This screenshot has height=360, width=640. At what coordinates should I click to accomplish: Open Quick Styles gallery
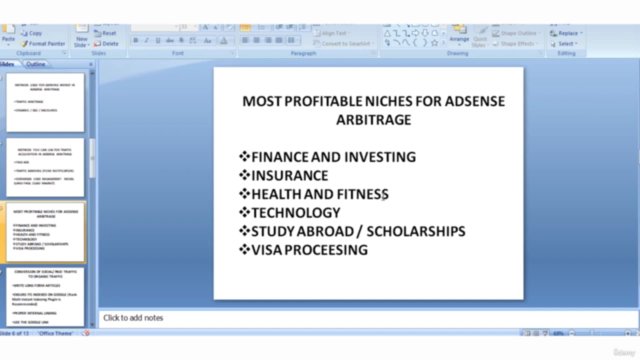point(480,37)
